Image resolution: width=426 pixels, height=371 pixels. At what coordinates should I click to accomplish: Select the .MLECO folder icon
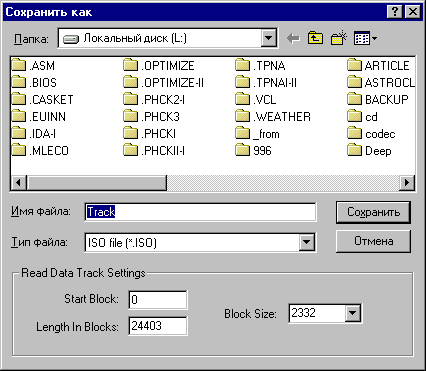(x=18, y=150)
